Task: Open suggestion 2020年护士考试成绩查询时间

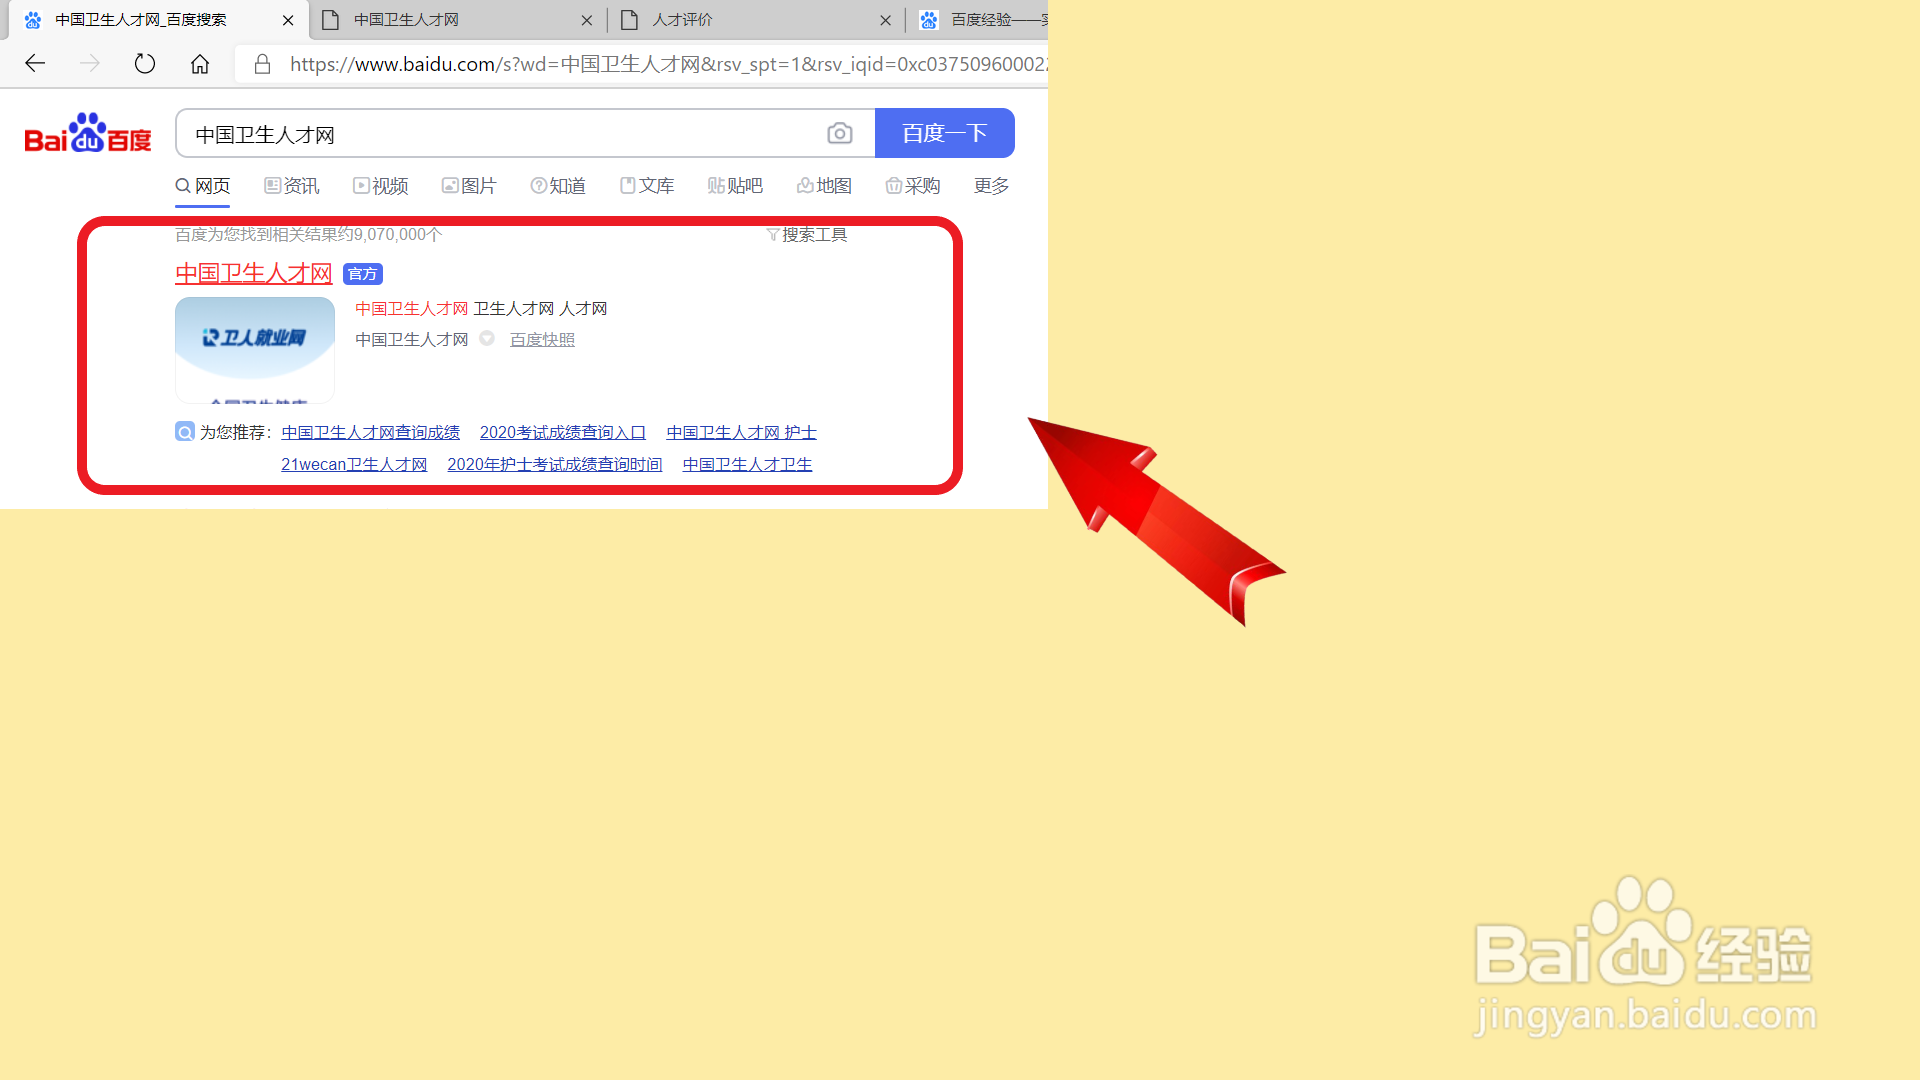Action: [x=555, y=465]
